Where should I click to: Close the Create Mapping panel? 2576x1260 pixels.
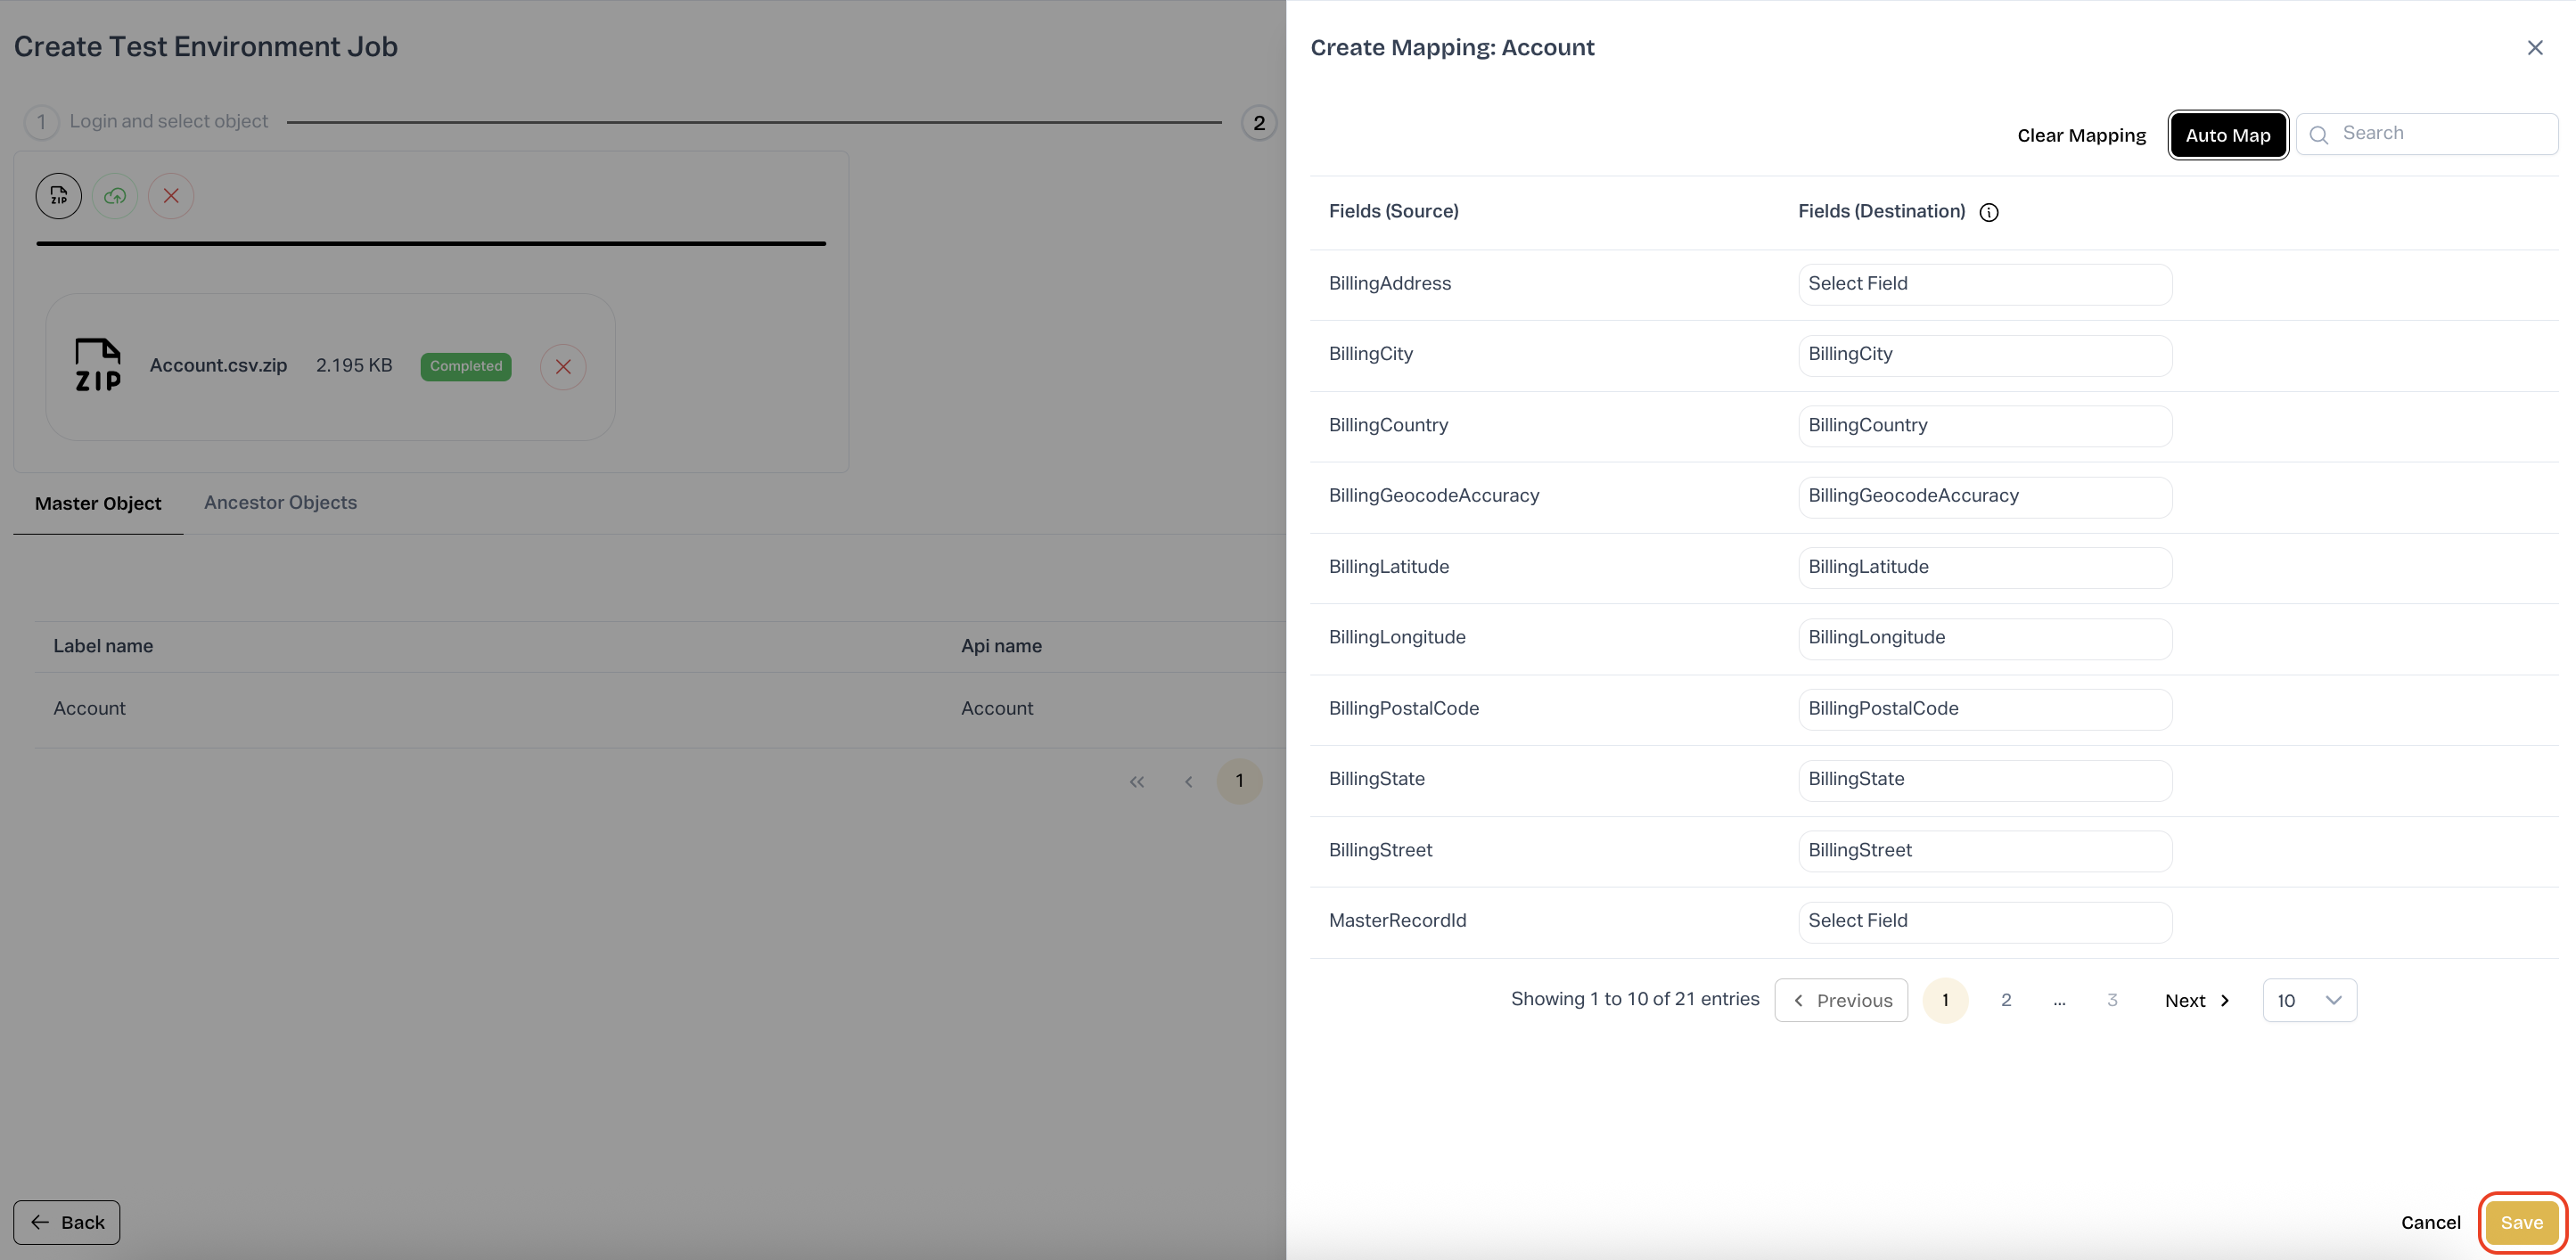[x=2535, y=48]
